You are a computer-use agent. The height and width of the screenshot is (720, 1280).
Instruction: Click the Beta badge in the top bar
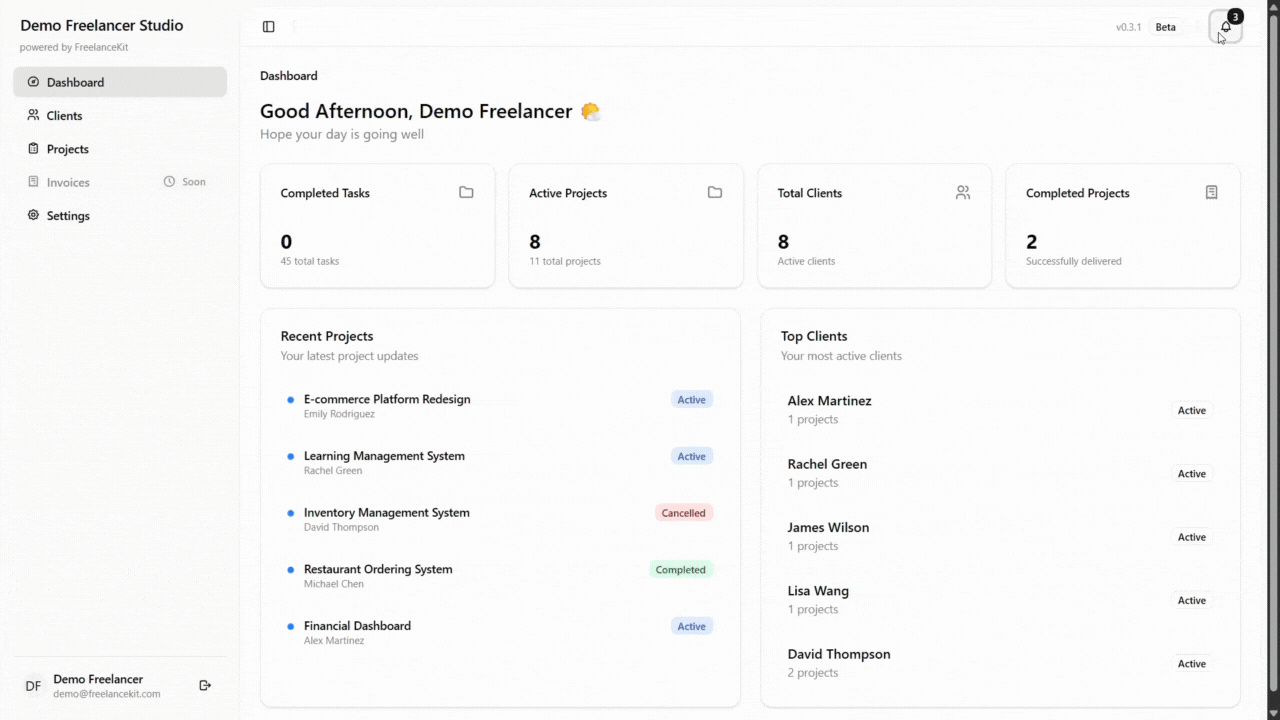[1165, 27]
